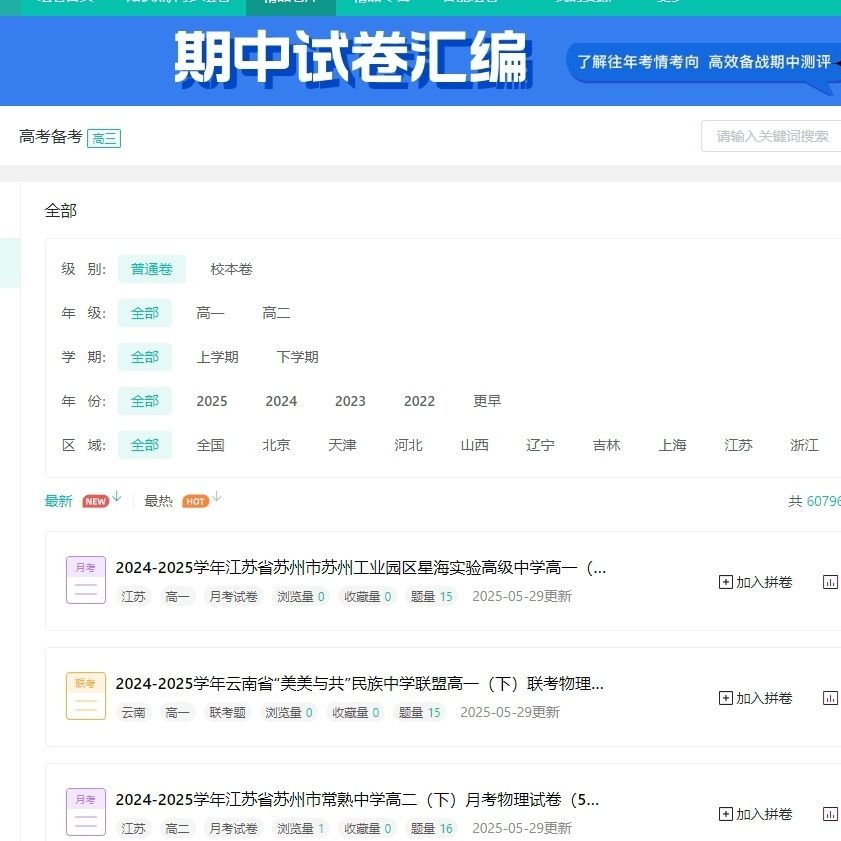Open 常熟中学高二月考物理试卷 title

(x=357, y=799)
